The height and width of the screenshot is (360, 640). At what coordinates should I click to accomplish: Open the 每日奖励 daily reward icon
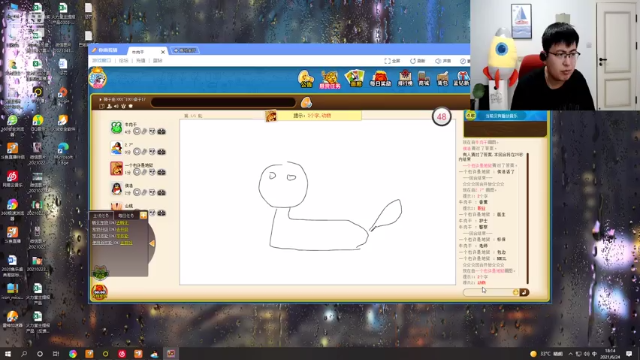click(x=380, y=78)
